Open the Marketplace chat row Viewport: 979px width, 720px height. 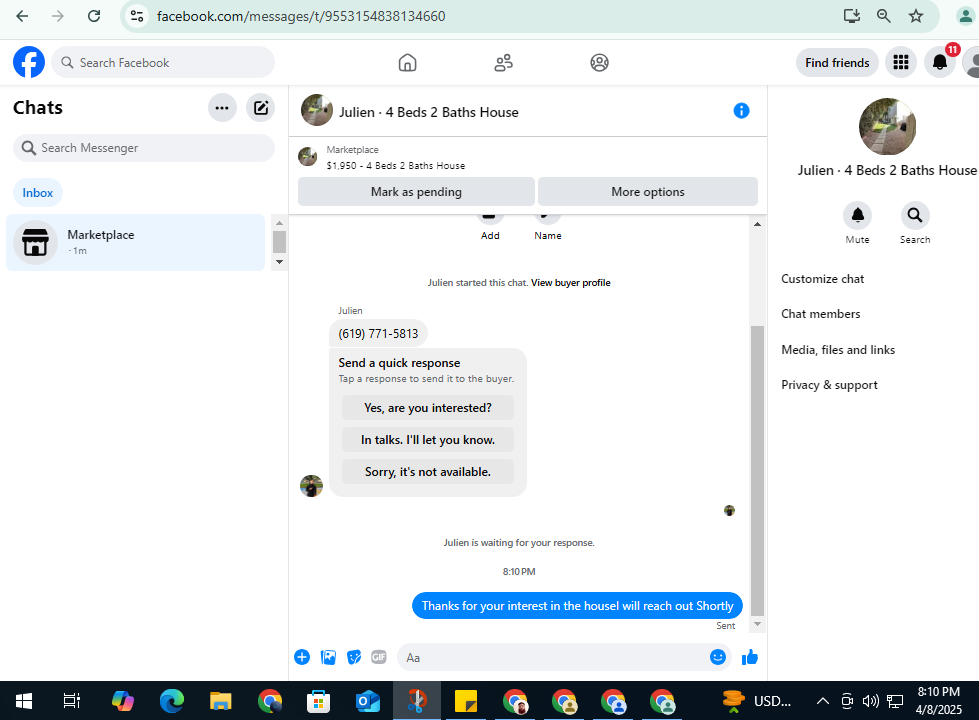click(x=135, y=242)
